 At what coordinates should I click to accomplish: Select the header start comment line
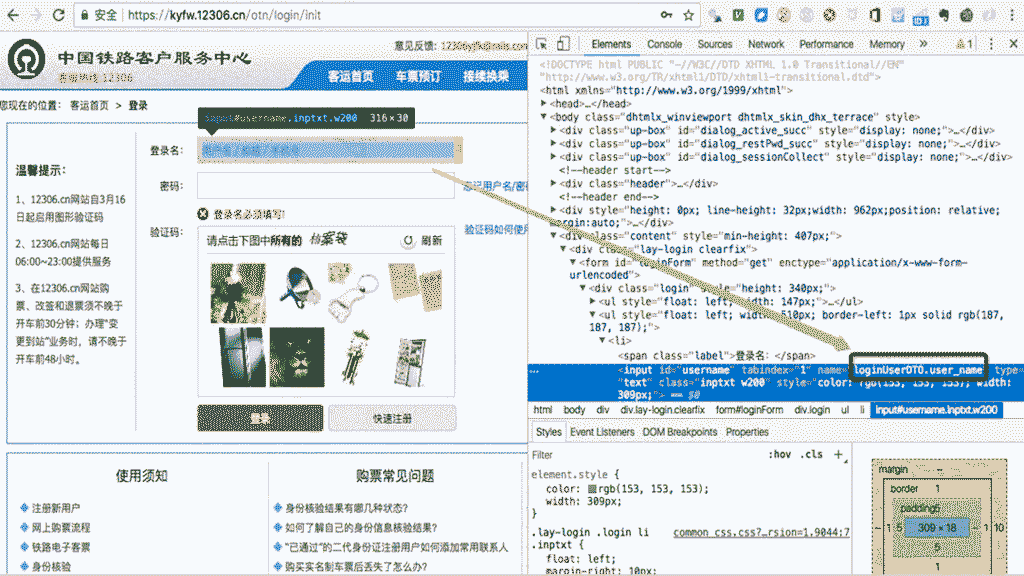click(x=615, y=170)
